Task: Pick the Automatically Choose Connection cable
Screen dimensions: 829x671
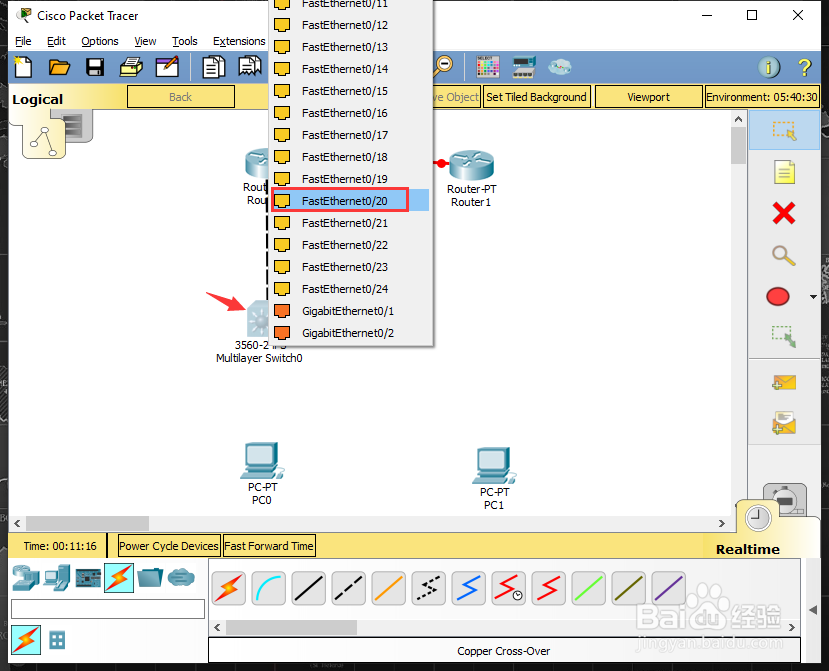Action: [228, 588]
